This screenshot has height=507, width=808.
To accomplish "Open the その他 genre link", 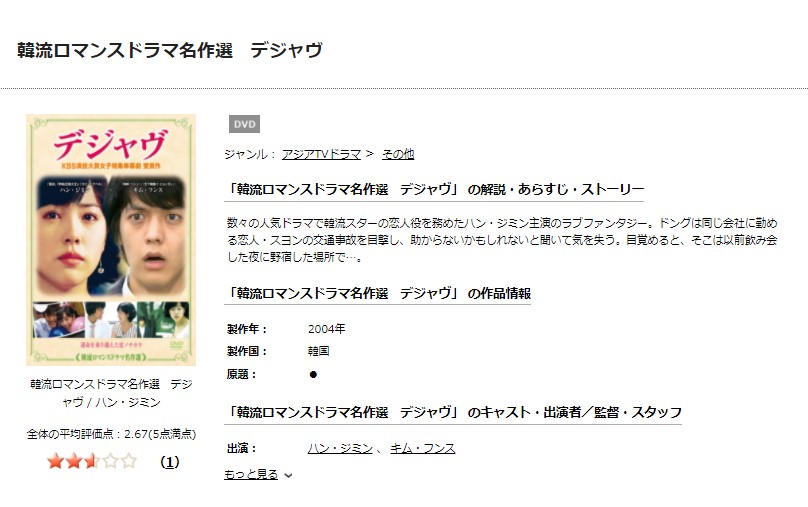I will pyautogui.click(x=398, y=154).
